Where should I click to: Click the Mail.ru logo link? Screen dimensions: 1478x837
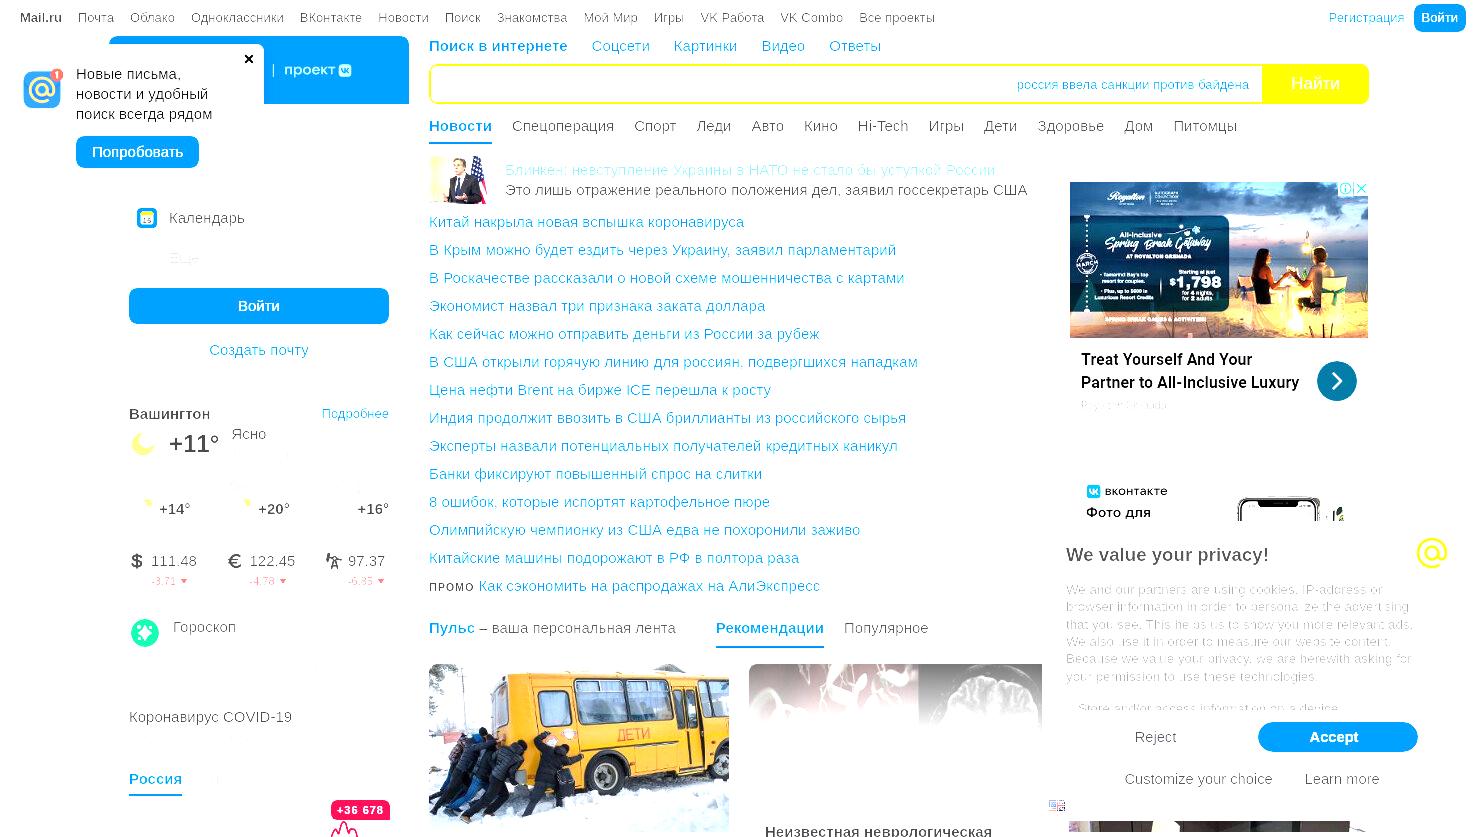41,18
